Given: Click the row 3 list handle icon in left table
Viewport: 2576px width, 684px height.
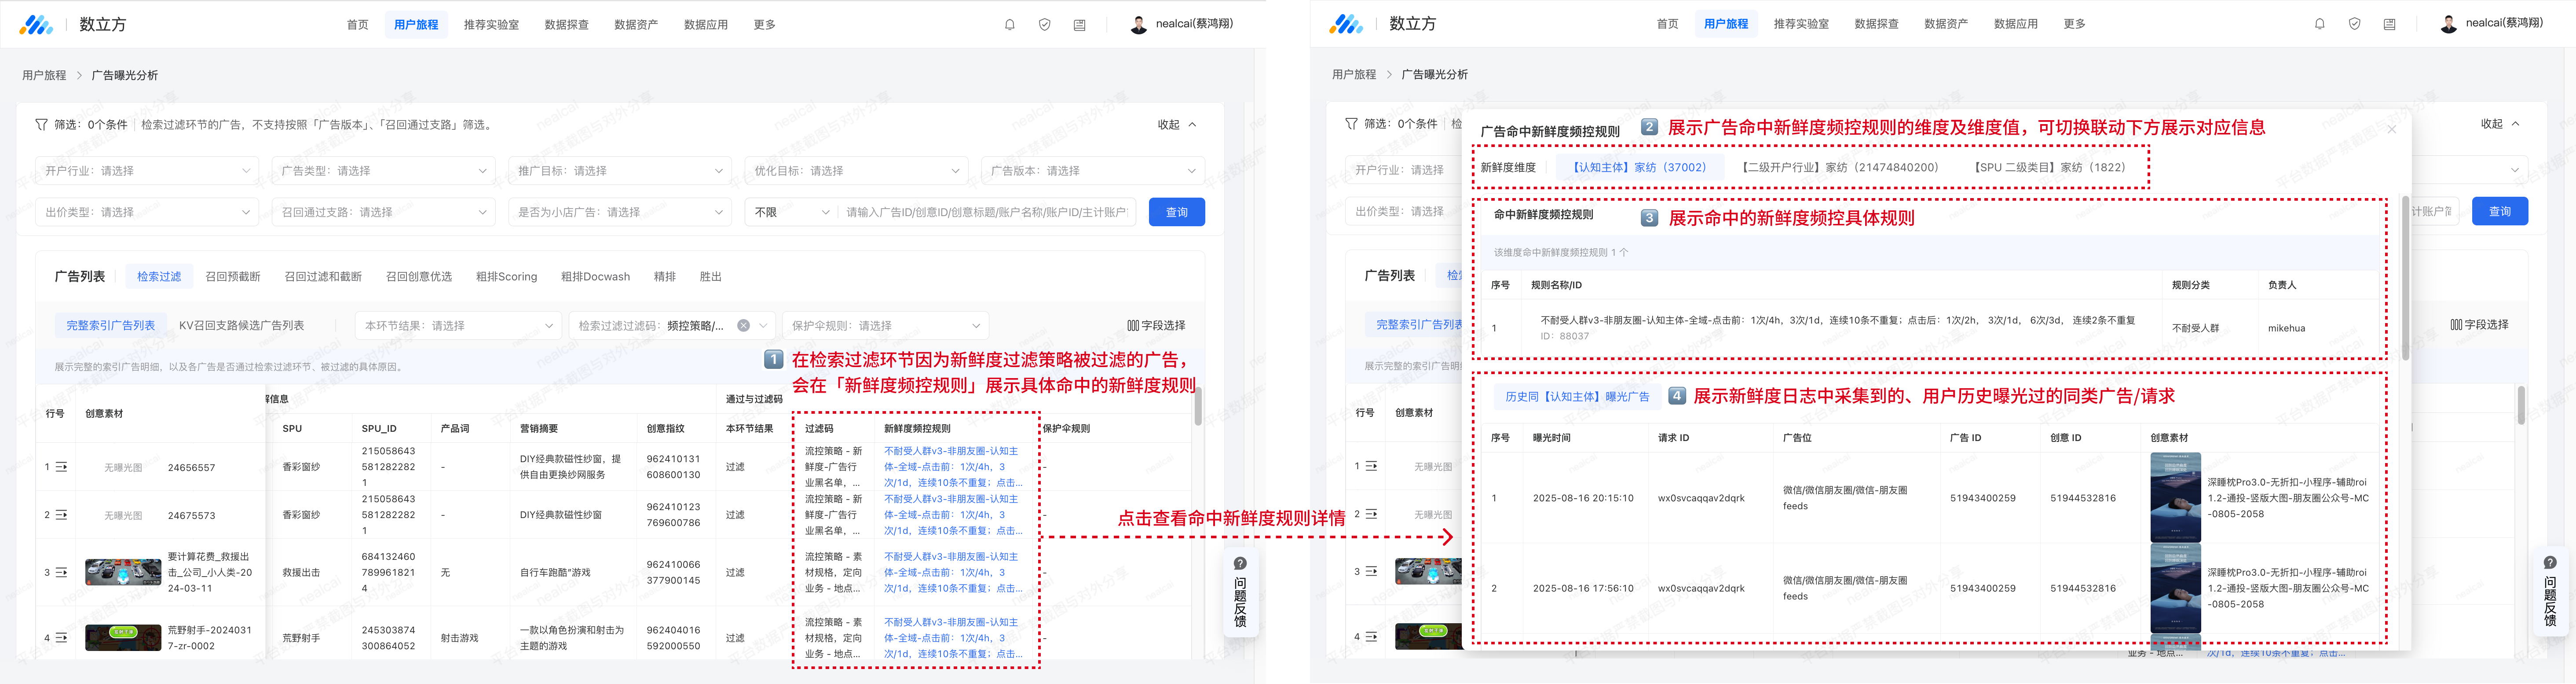Looking at the screenshot, I should pyautogui.click(x=61, y=573).
